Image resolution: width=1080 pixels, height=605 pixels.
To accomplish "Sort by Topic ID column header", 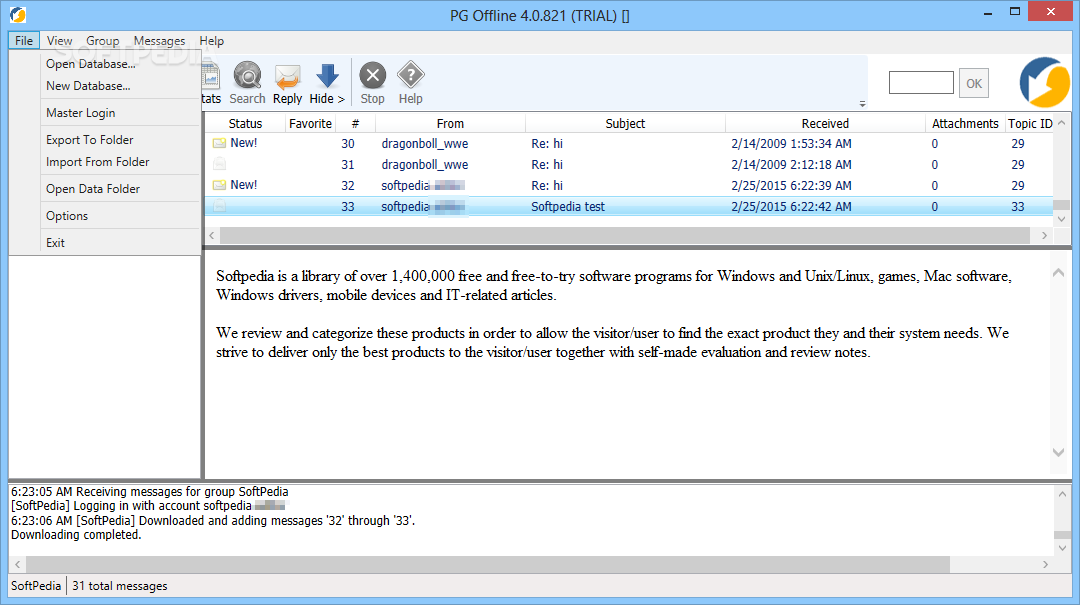I will pyautogui.click(x=1030, y=123).
